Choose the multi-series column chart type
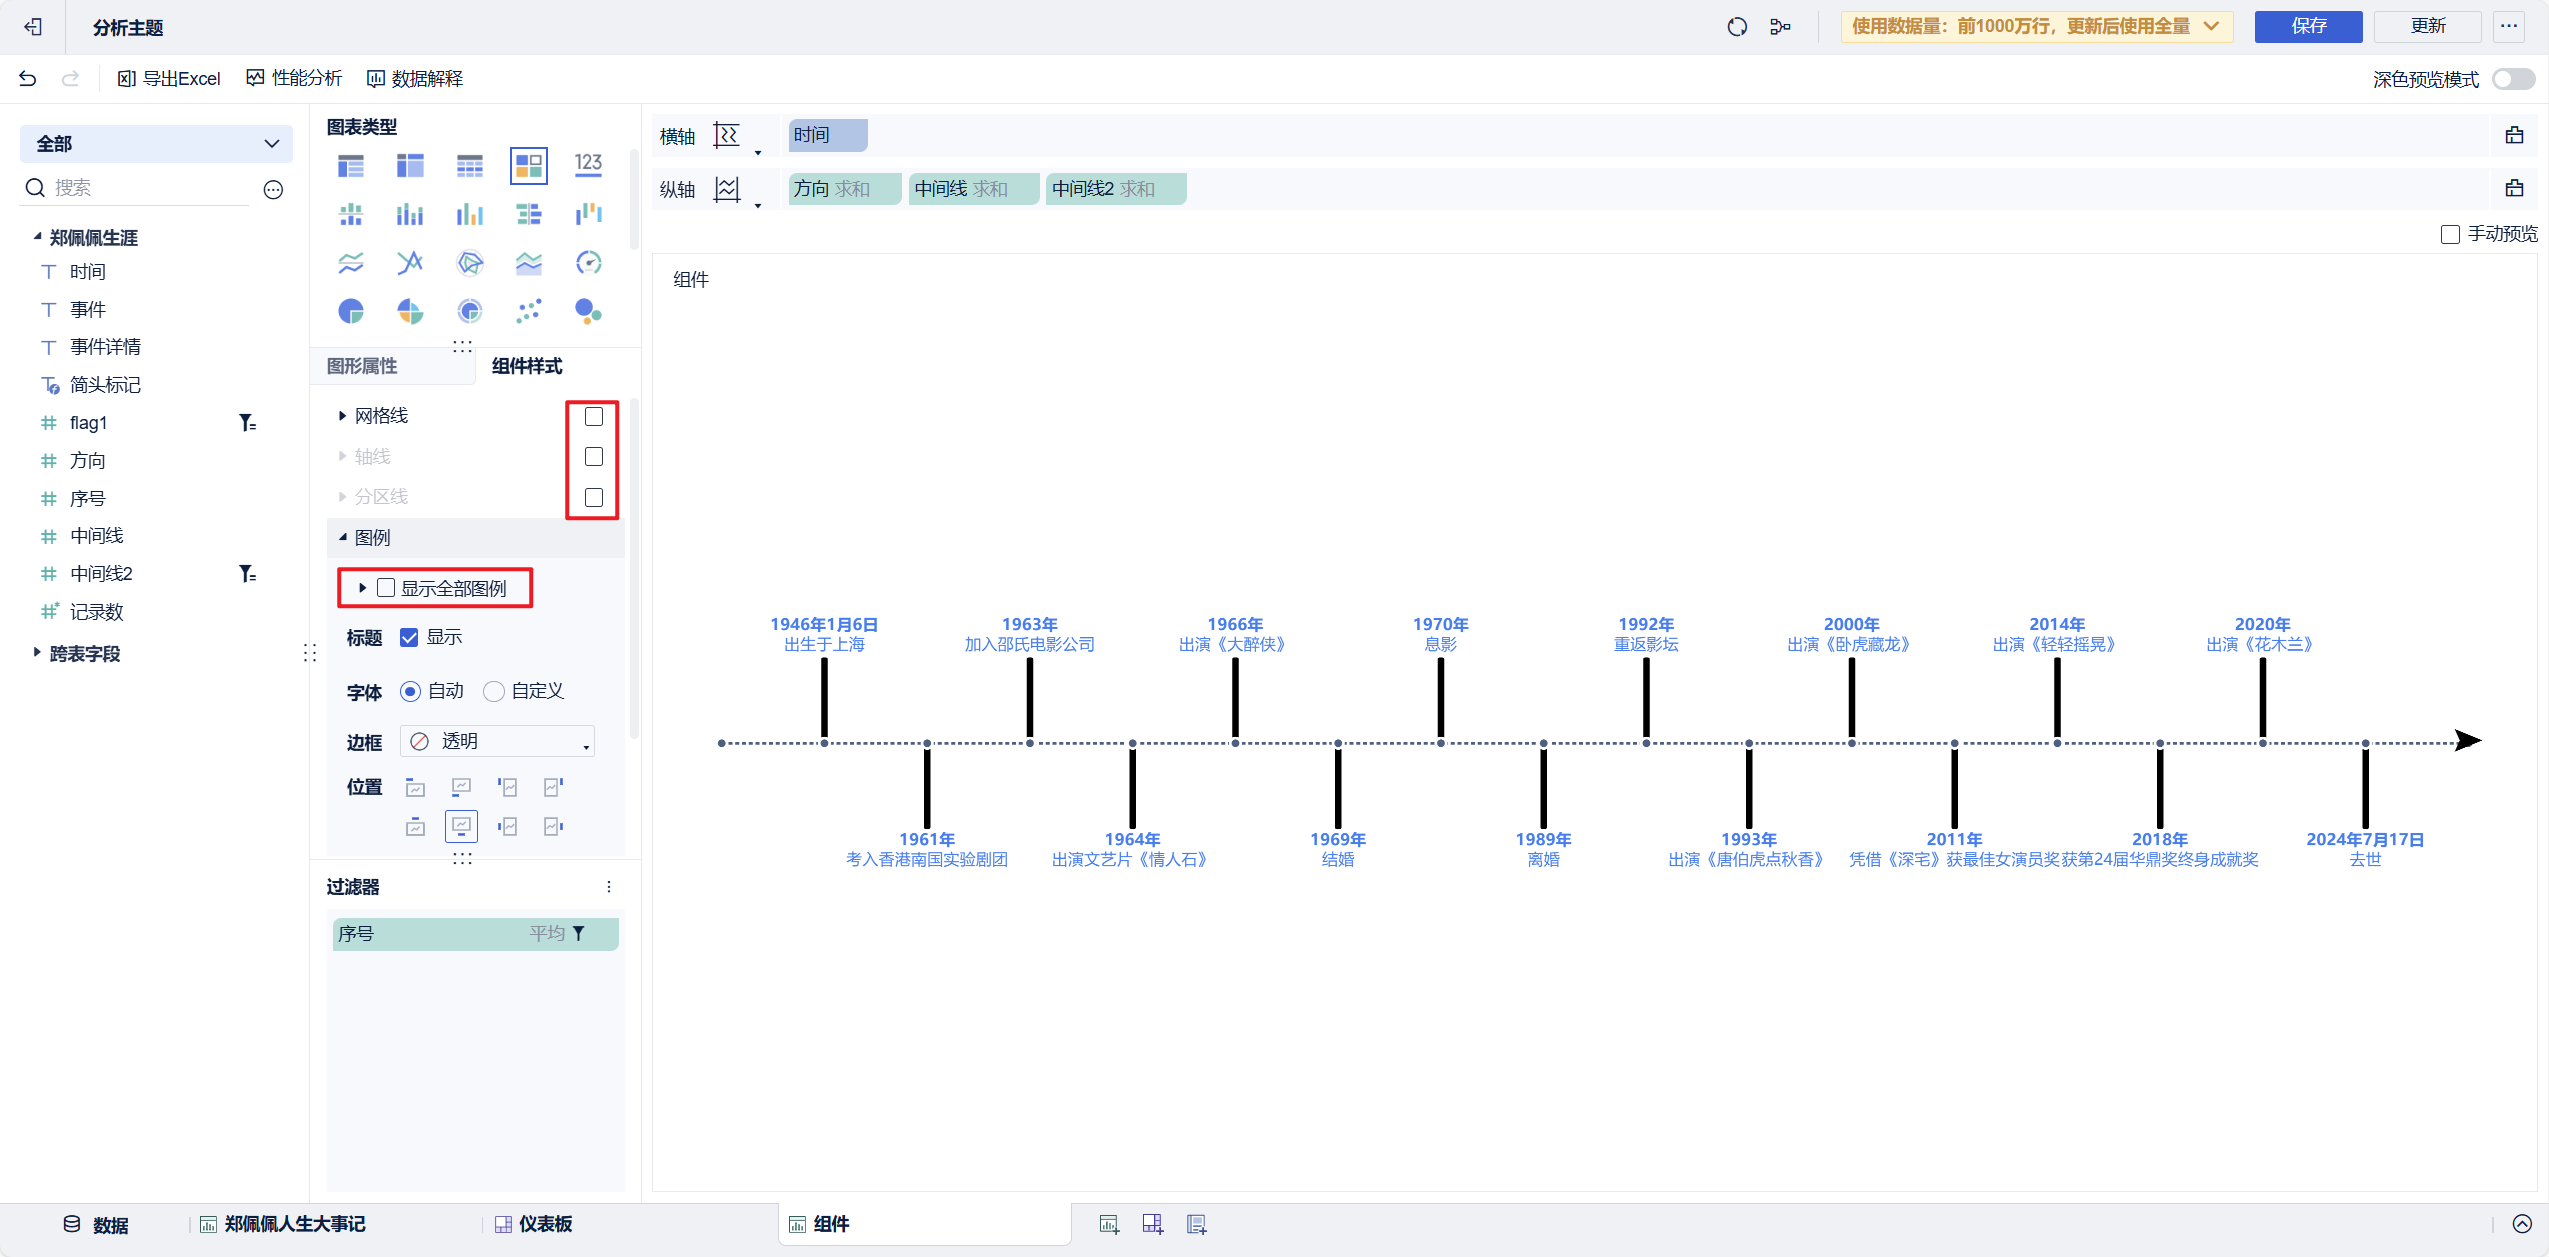Viewport: 2549px width, 1257px height. pyautogui.click(x=469, y=214)
